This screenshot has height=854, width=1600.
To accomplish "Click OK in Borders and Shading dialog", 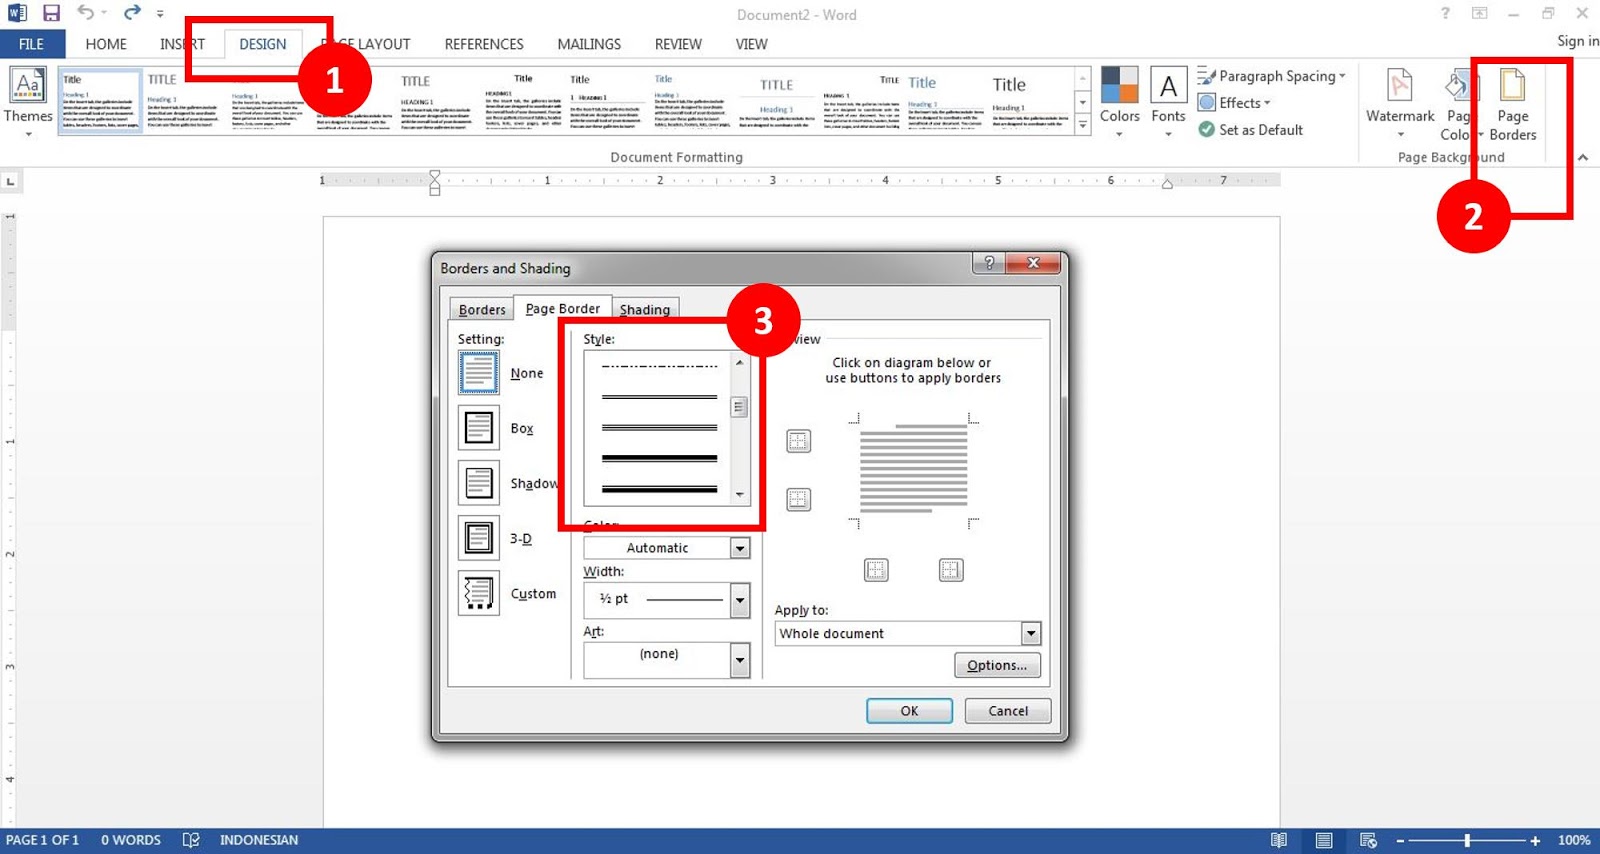I will tap(909, 711).
